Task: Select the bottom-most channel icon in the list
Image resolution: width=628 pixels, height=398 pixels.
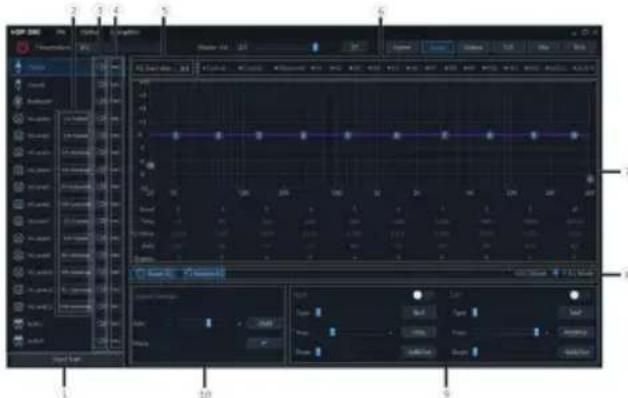Action: pyautogui.click(x=18, y=341)
